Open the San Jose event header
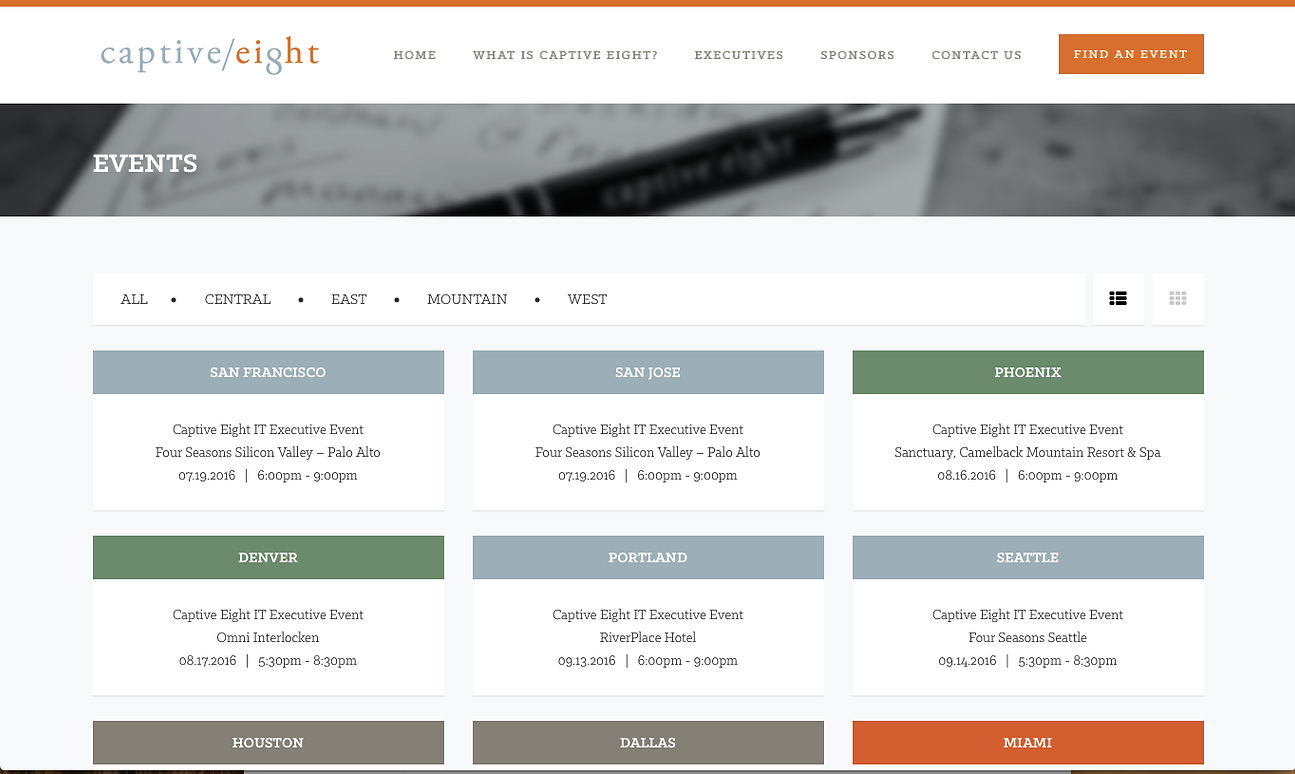The height and width of the screenshot is (774, 1295). pos(648,372)
